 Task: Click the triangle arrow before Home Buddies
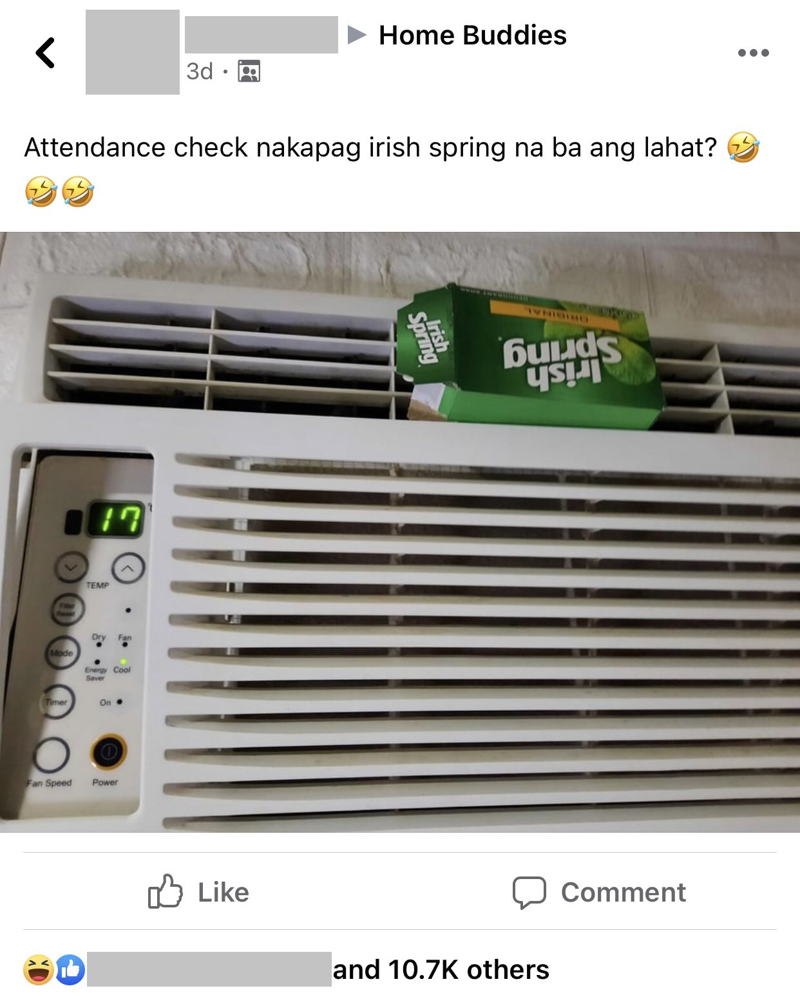pos(356,35)
